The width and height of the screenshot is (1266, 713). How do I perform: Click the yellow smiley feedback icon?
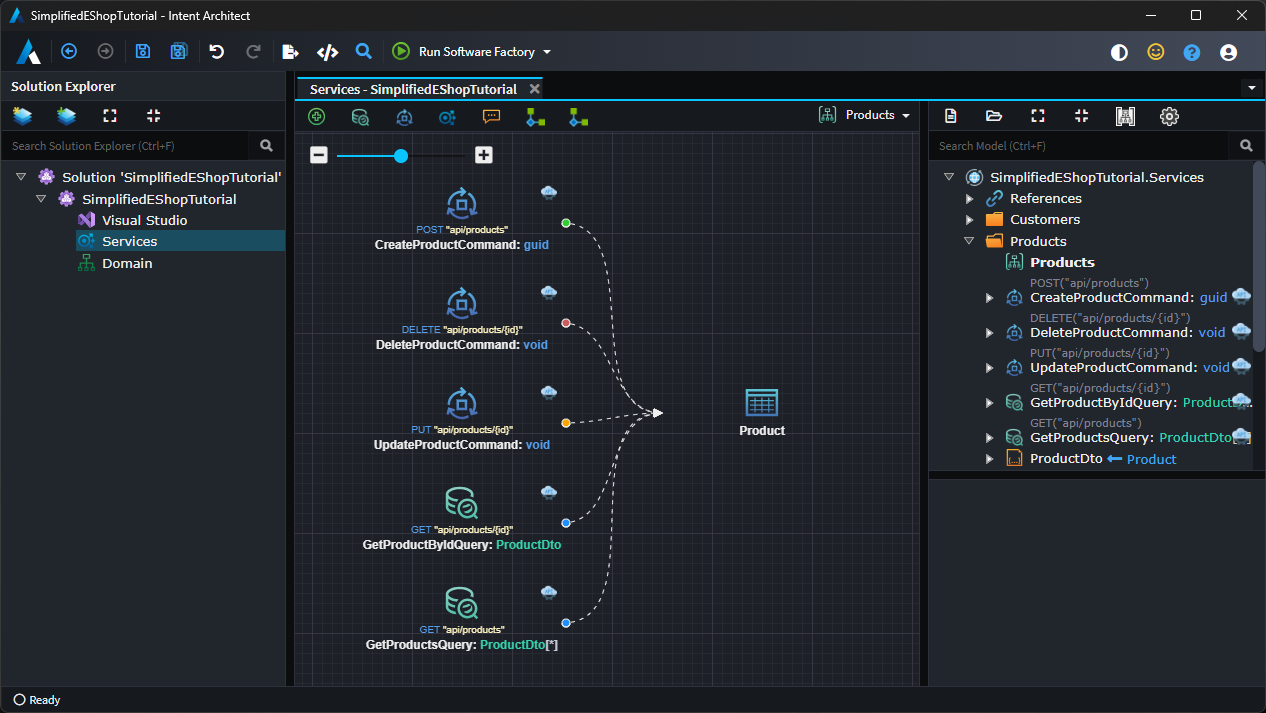1156,52
